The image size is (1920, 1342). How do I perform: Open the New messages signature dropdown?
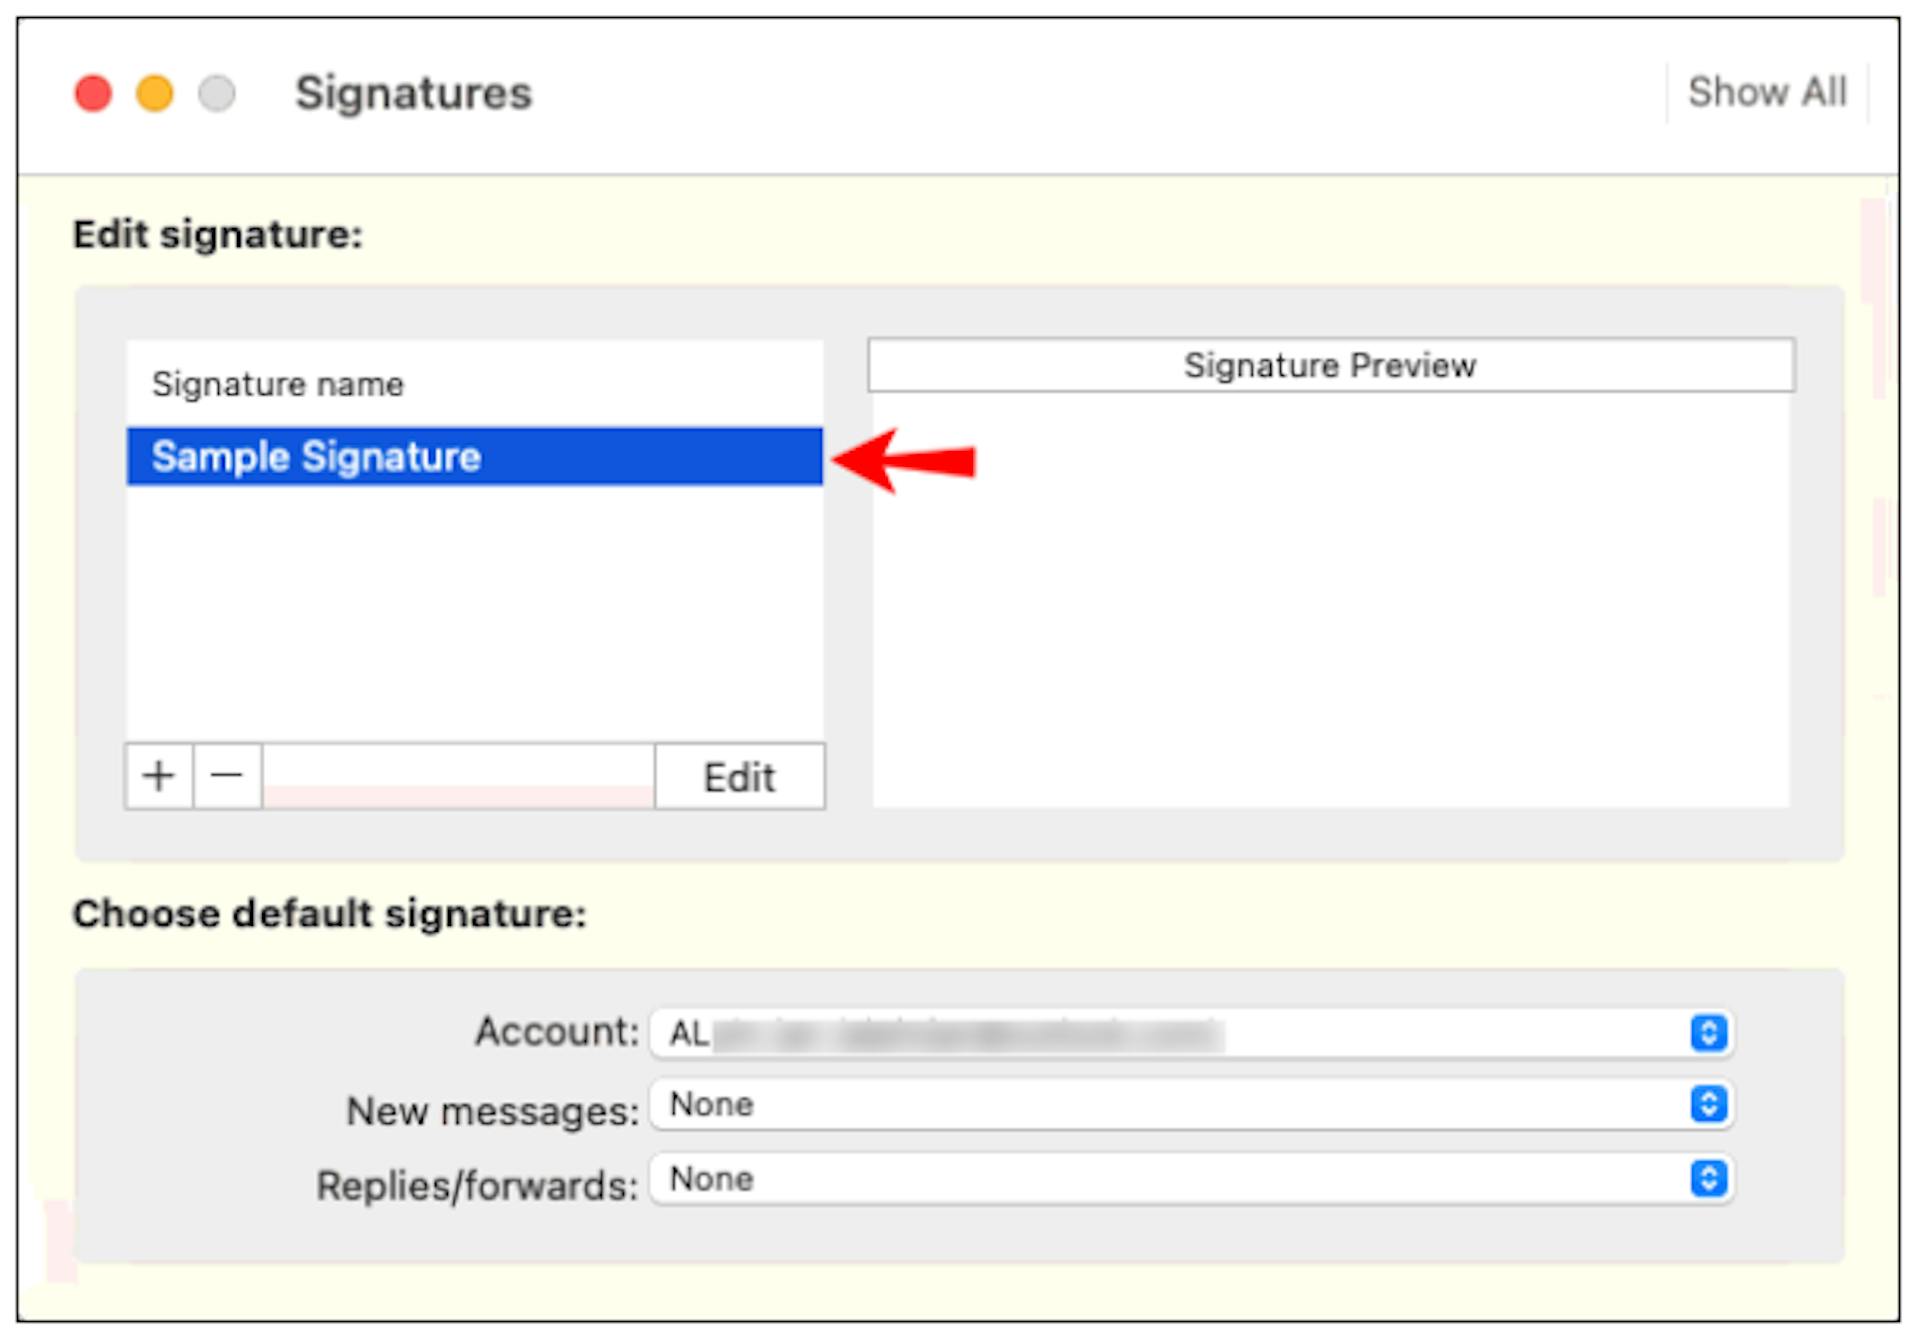tap(1192, 1104)
